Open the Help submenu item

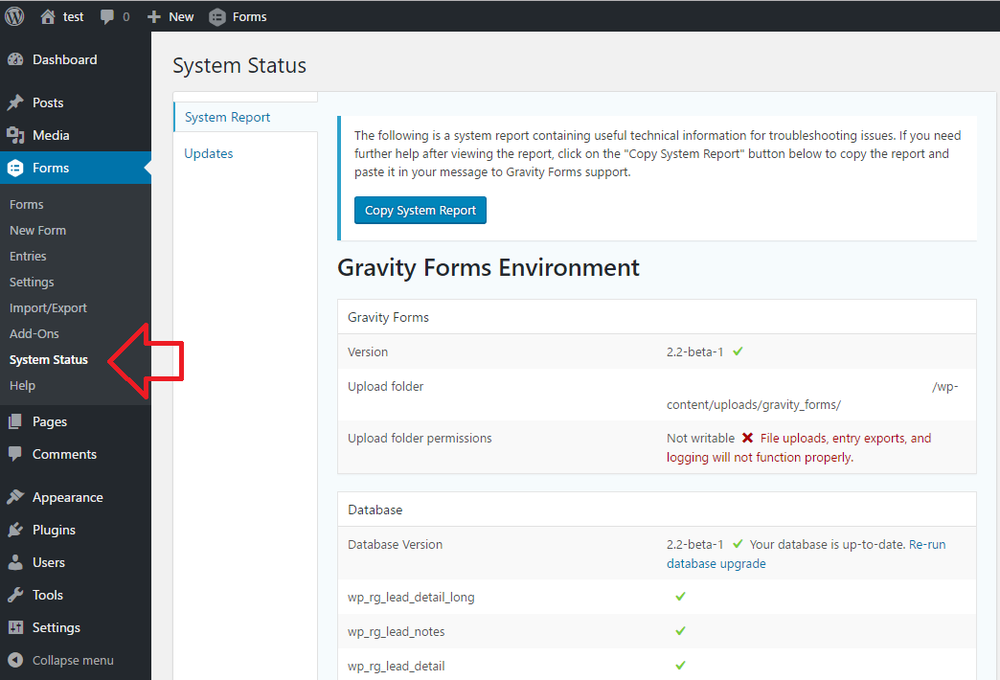click(22, 385)
